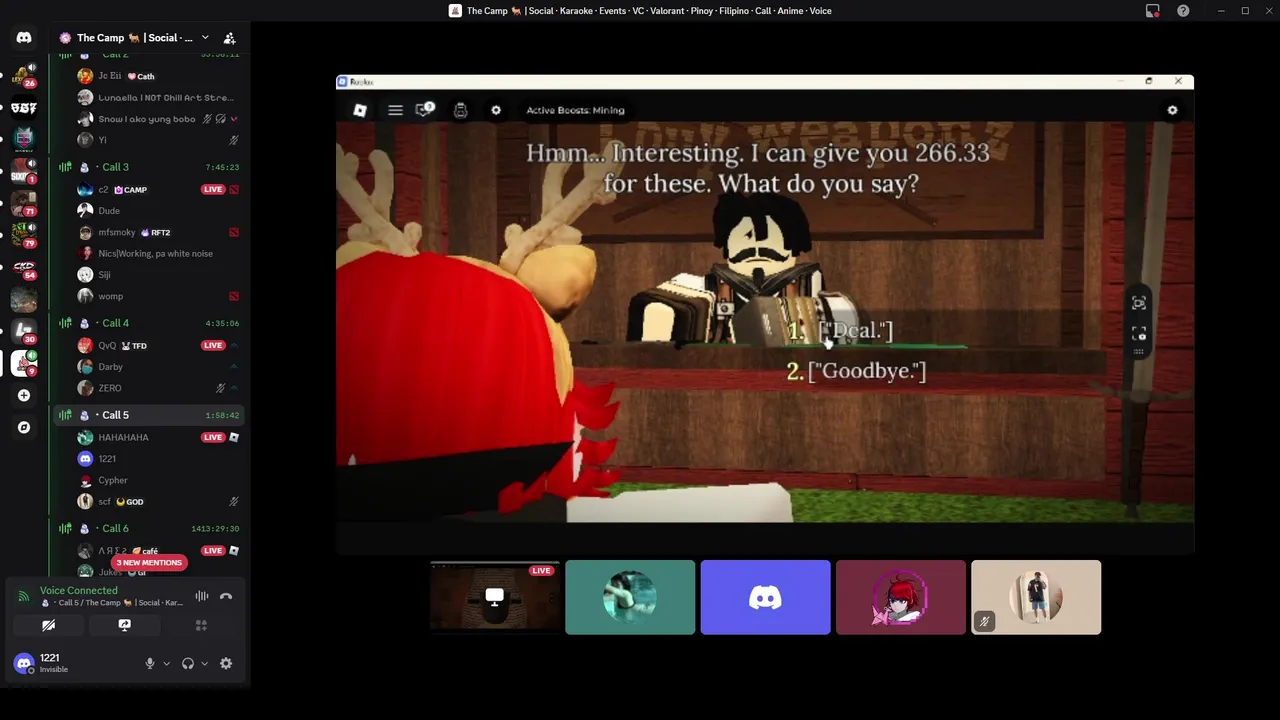Join the Call 6 voice channel
1280x720 pixels.
pyautogui.click(x=150, y=528)
